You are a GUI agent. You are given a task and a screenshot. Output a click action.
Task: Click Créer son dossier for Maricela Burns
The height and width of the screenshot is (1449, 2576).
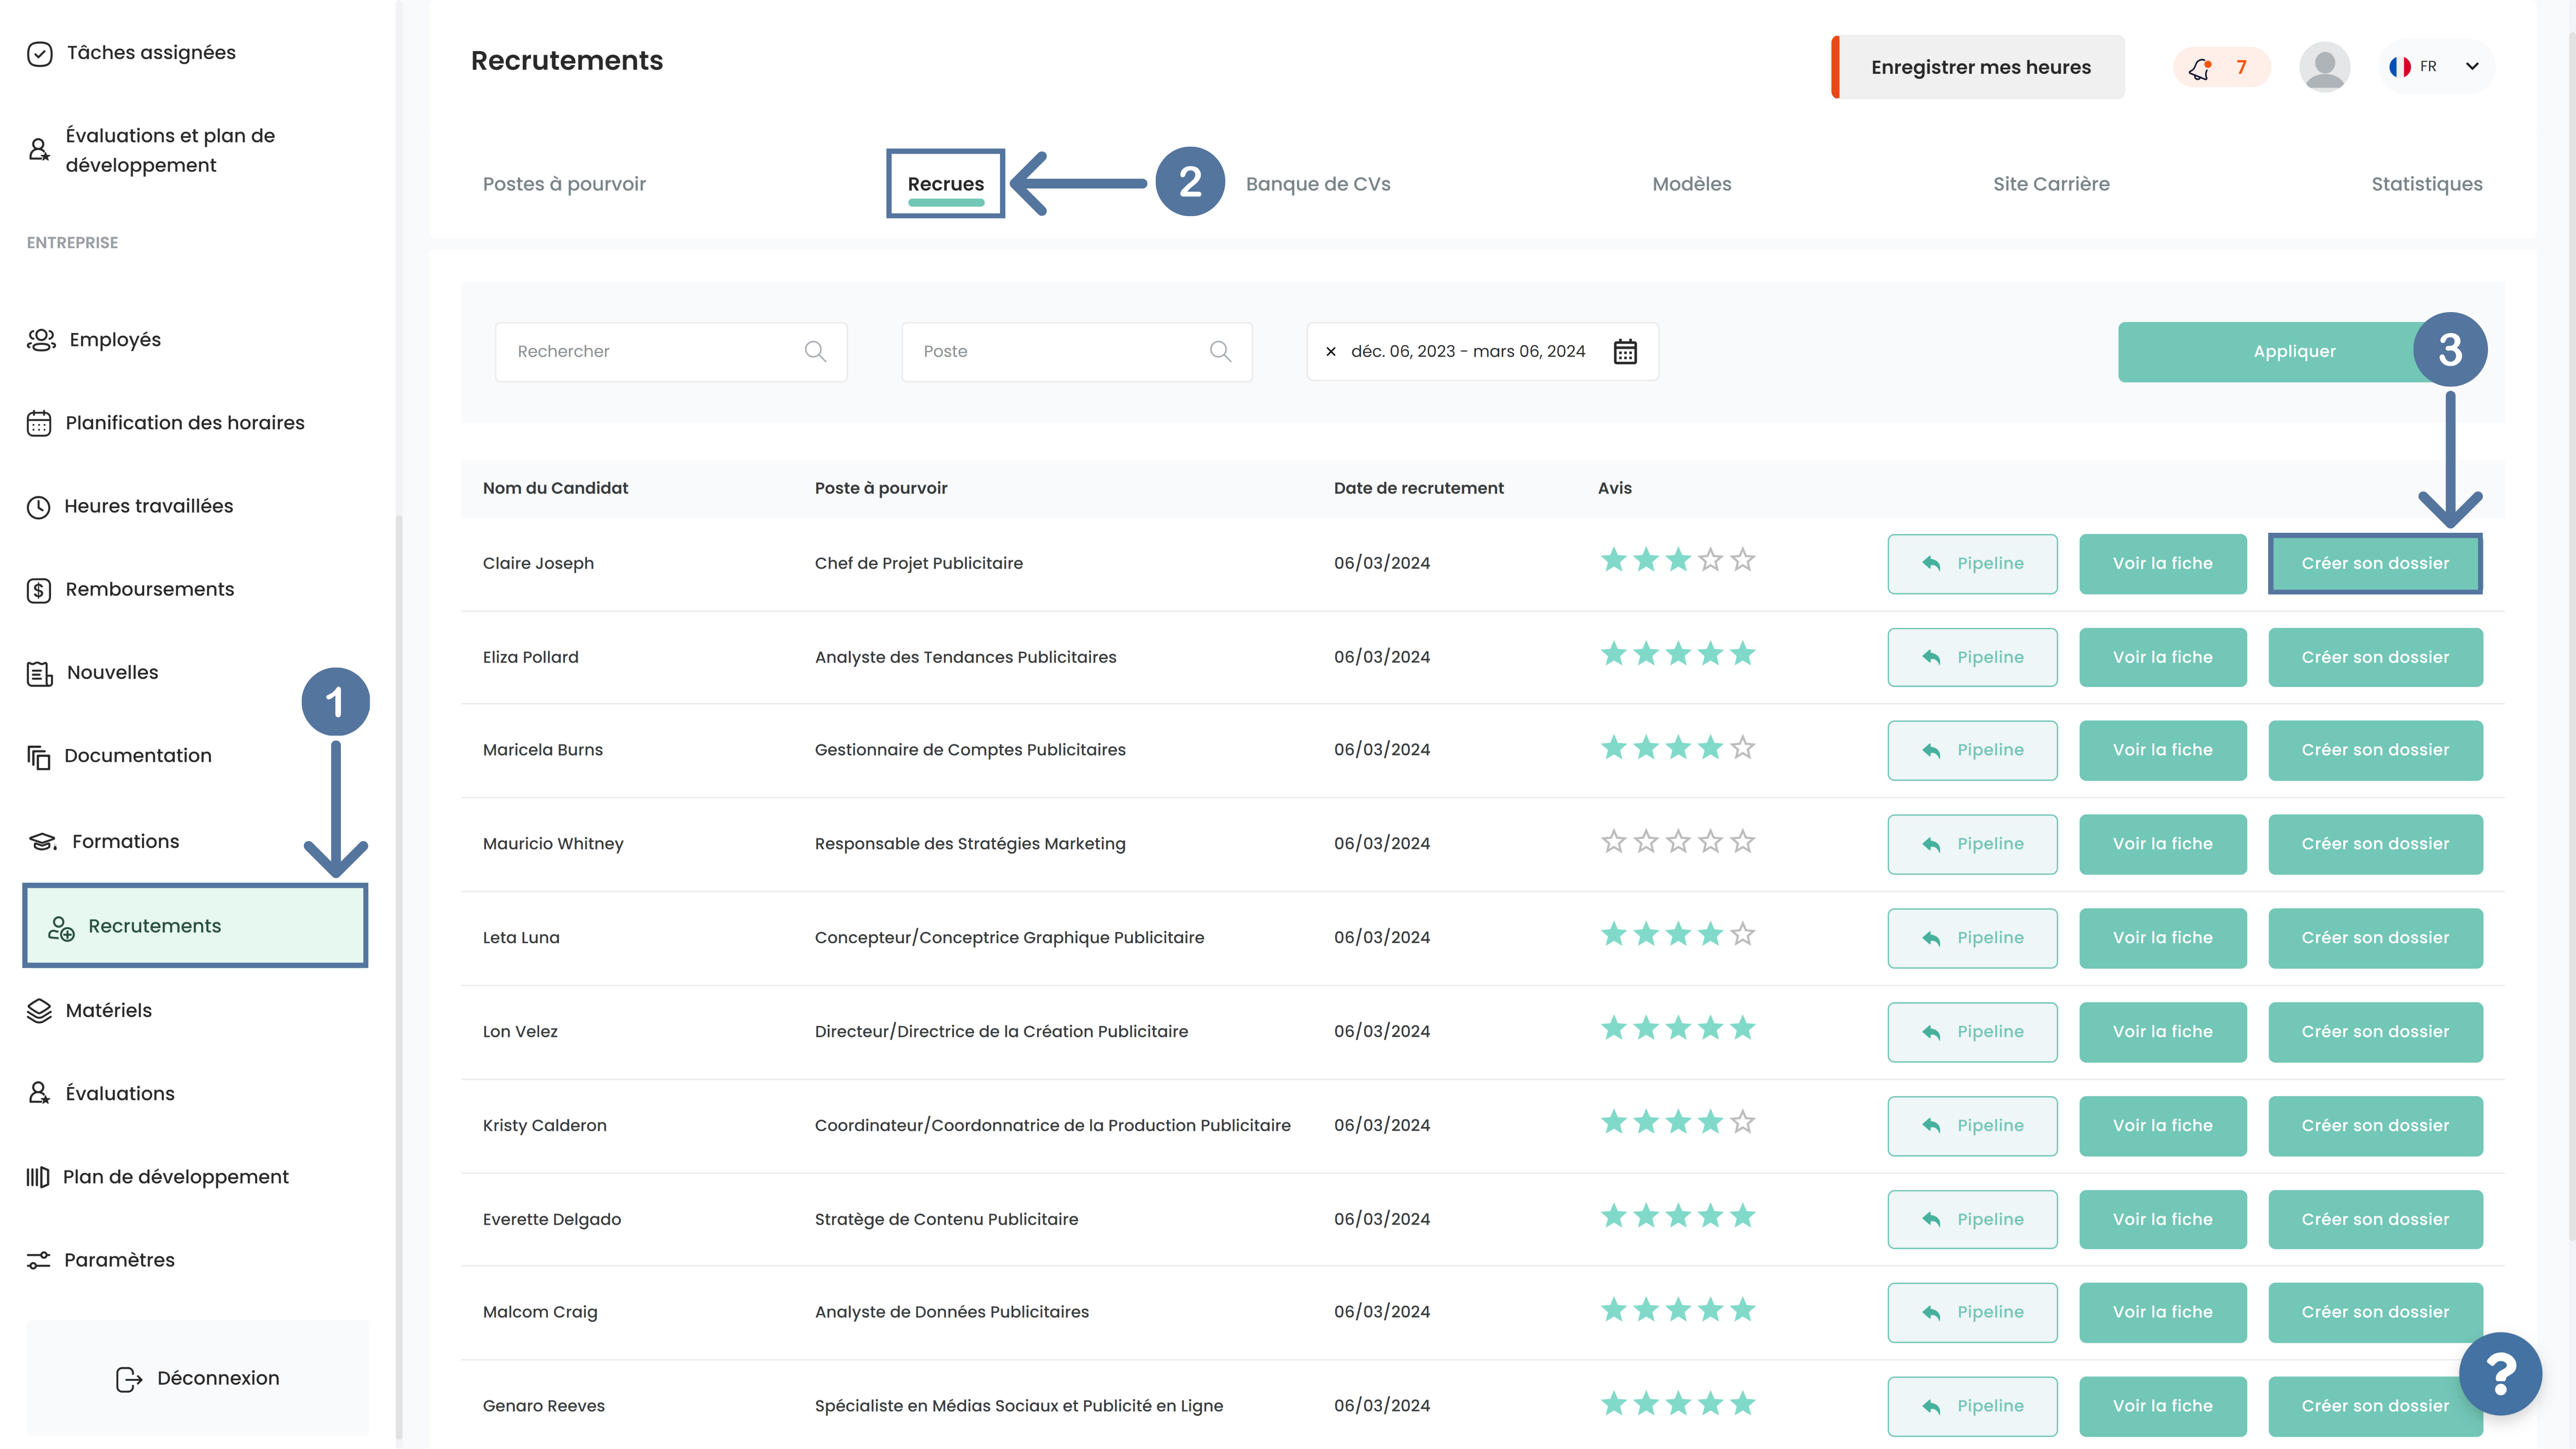tap(2375, 750)
